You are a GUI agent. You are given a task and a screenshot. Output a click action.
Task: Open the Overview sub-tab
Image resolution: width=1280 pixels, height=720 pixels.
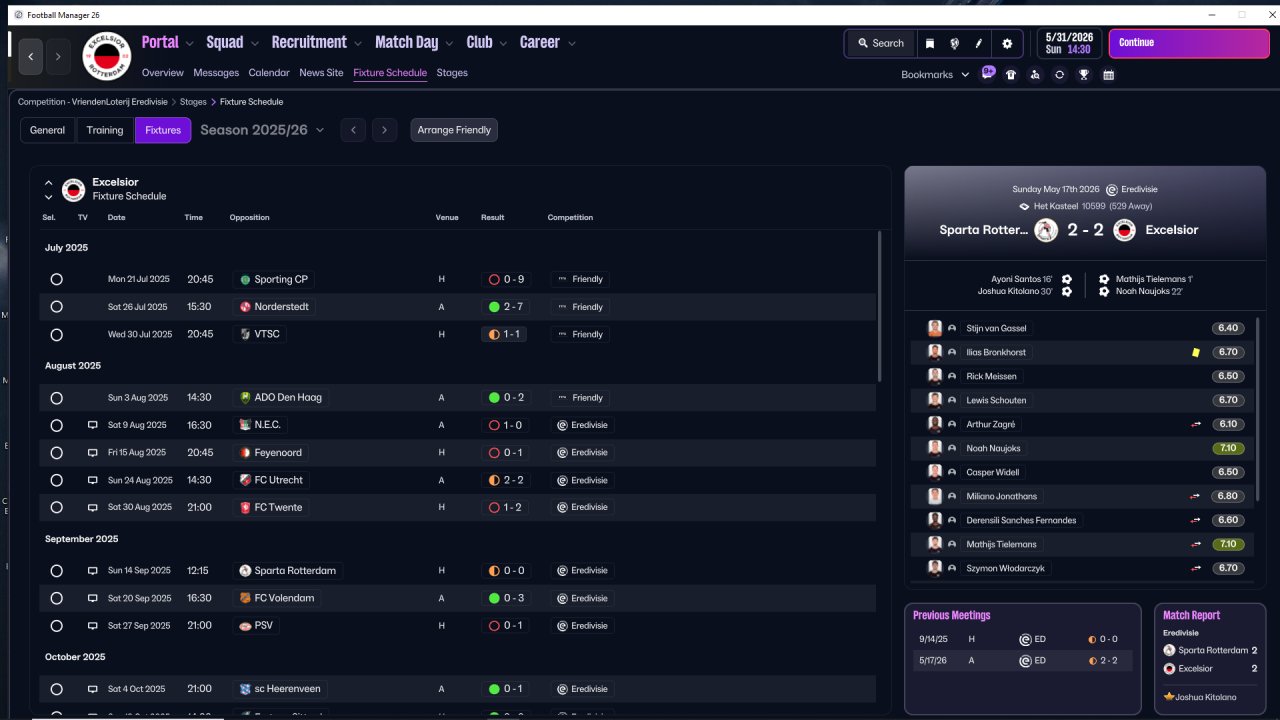(x=163, y=73)
